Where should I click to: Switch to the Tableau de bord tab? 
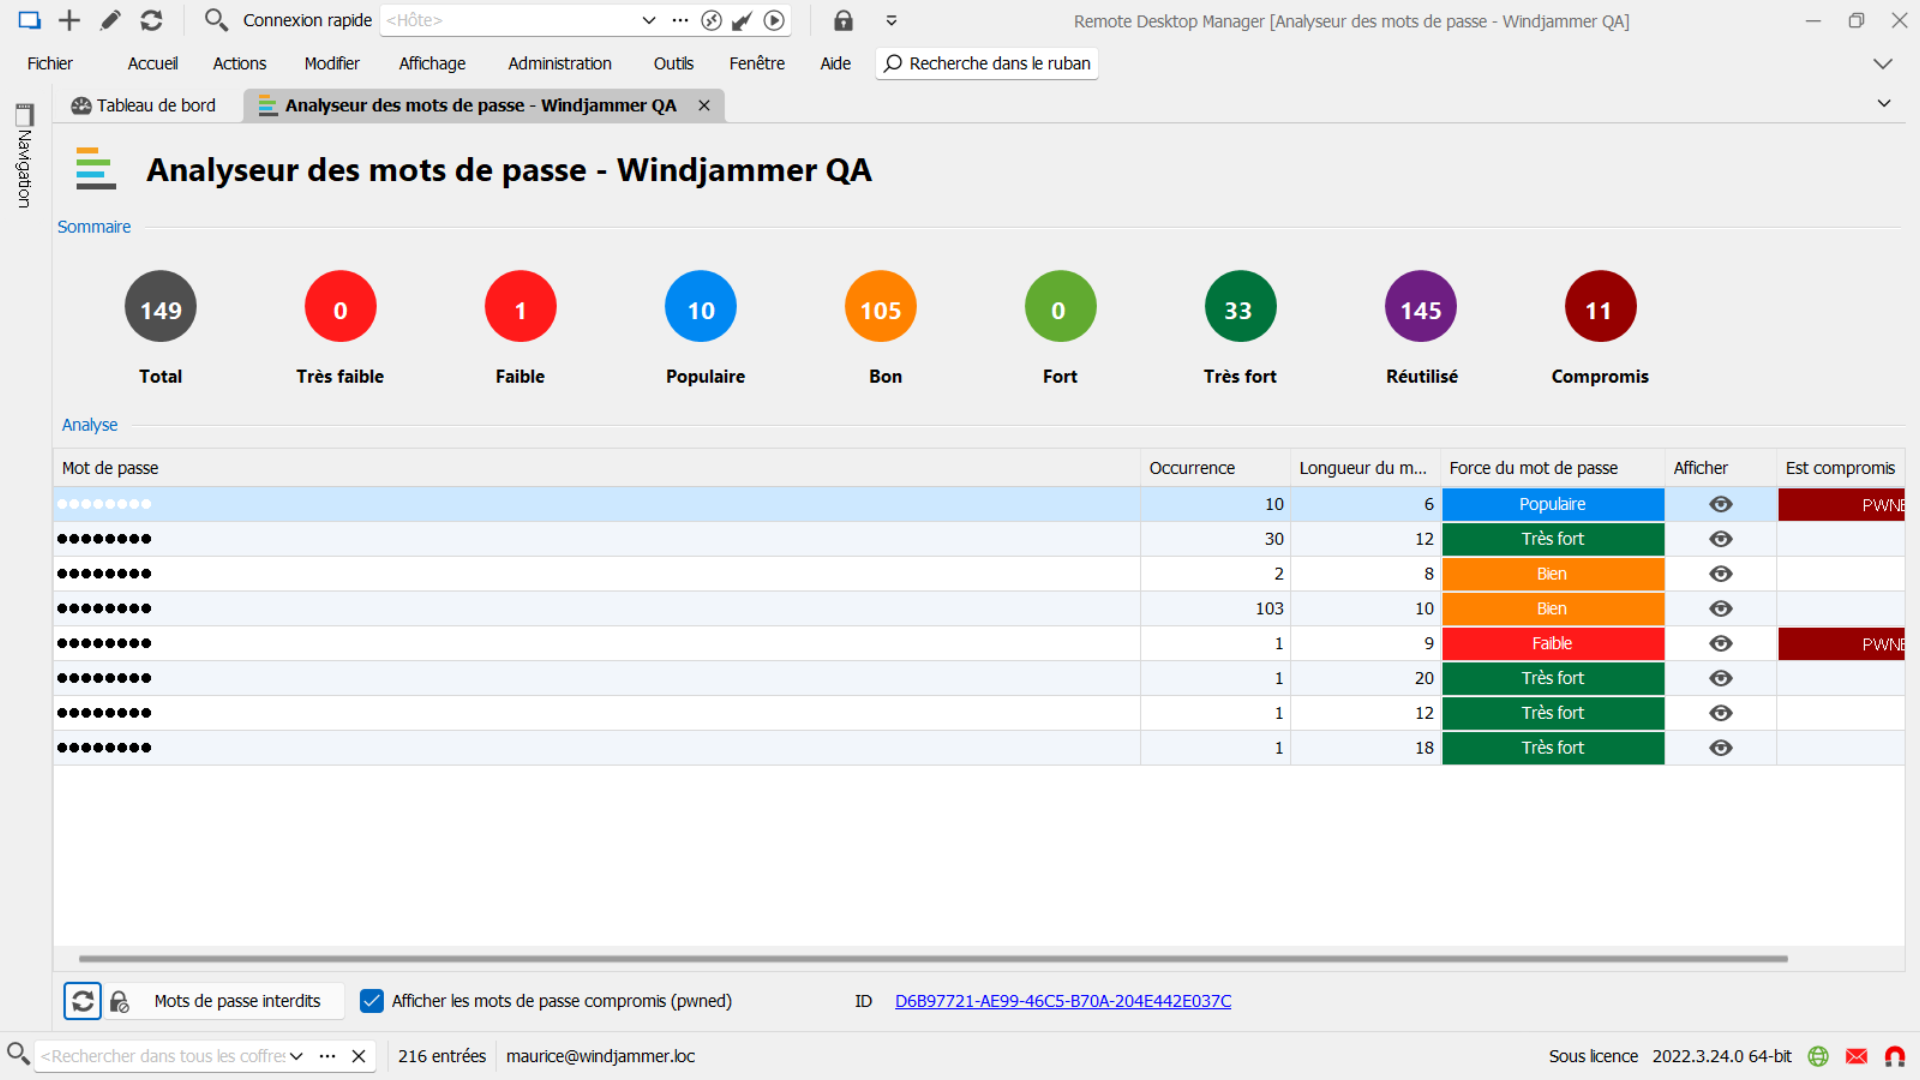point(144,105)
